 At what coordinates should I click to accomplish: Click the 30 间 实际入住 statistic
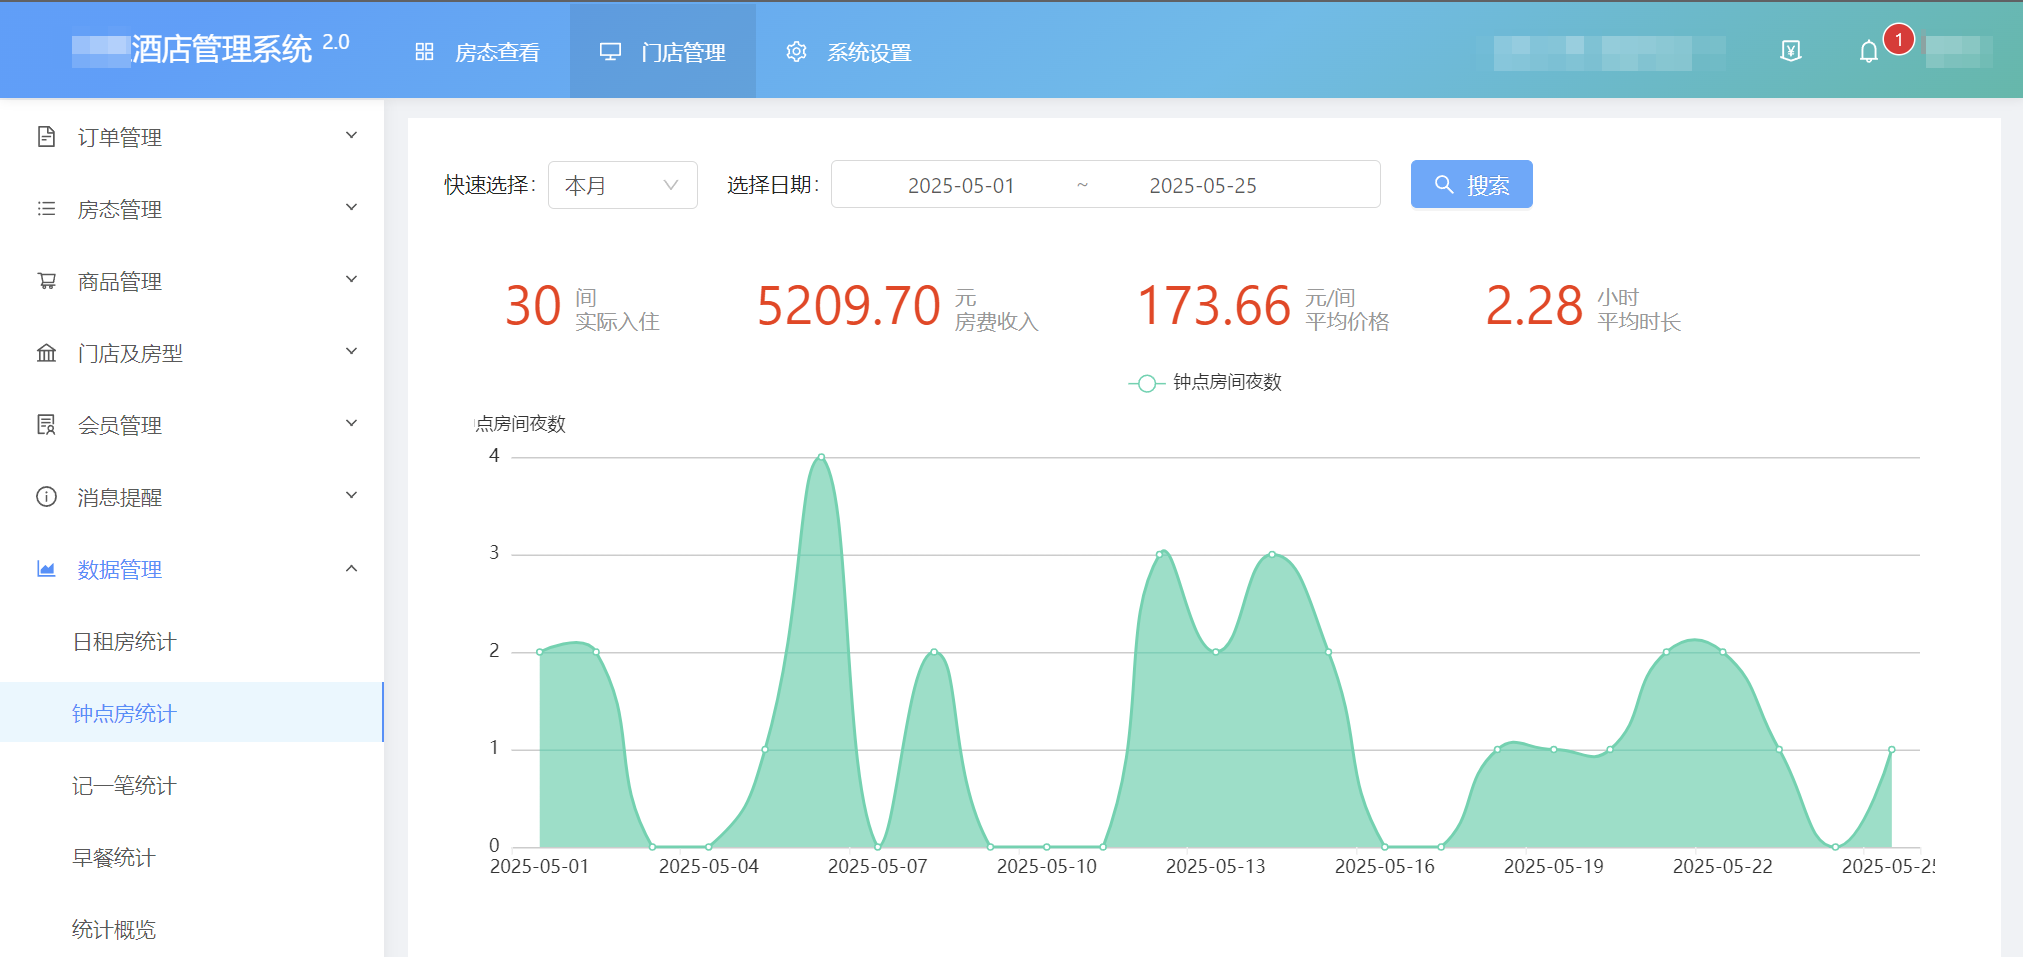pos(582,307)
